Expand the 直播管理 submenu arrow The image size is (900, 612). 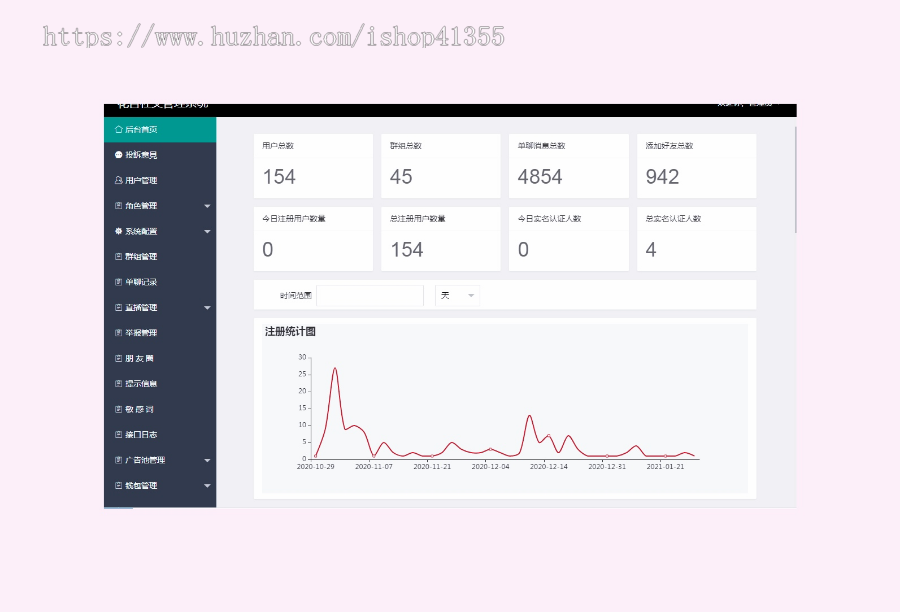[x=207, y=308]
